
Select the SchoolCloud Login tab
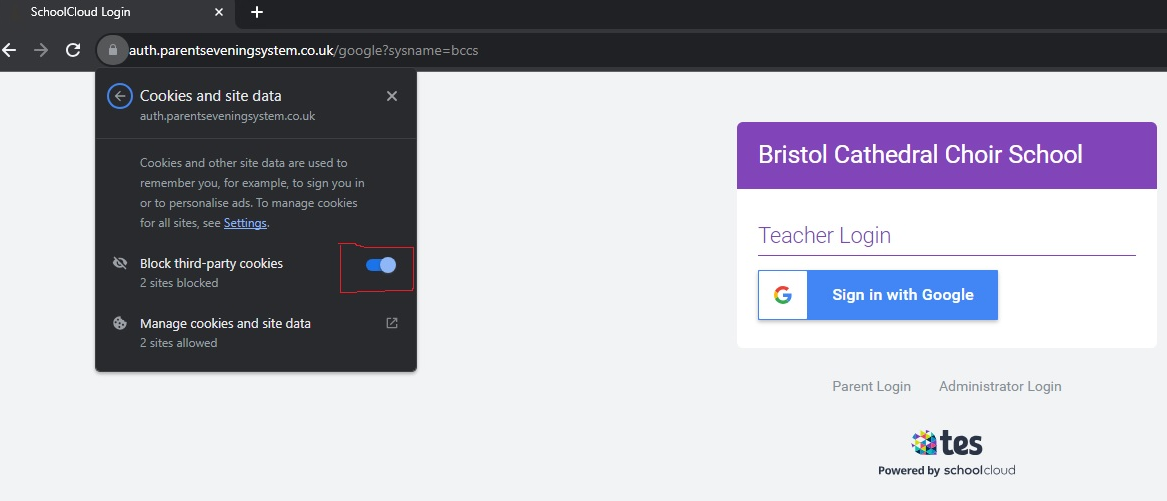coord(117,12)
